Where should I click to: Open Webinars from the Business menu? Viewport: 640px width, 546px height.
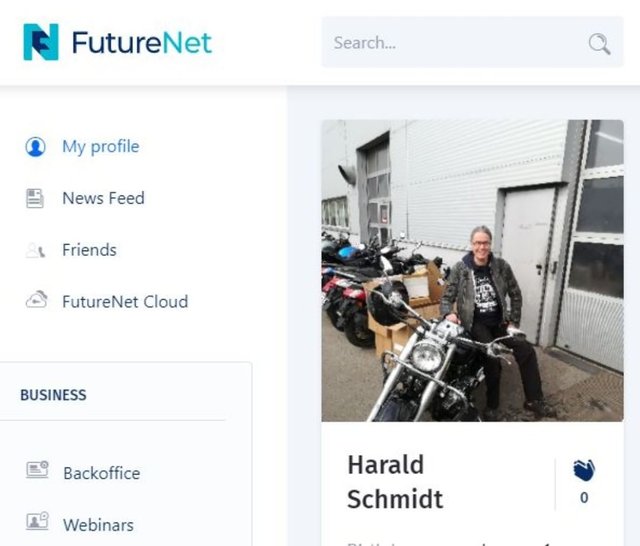[98, 525]
